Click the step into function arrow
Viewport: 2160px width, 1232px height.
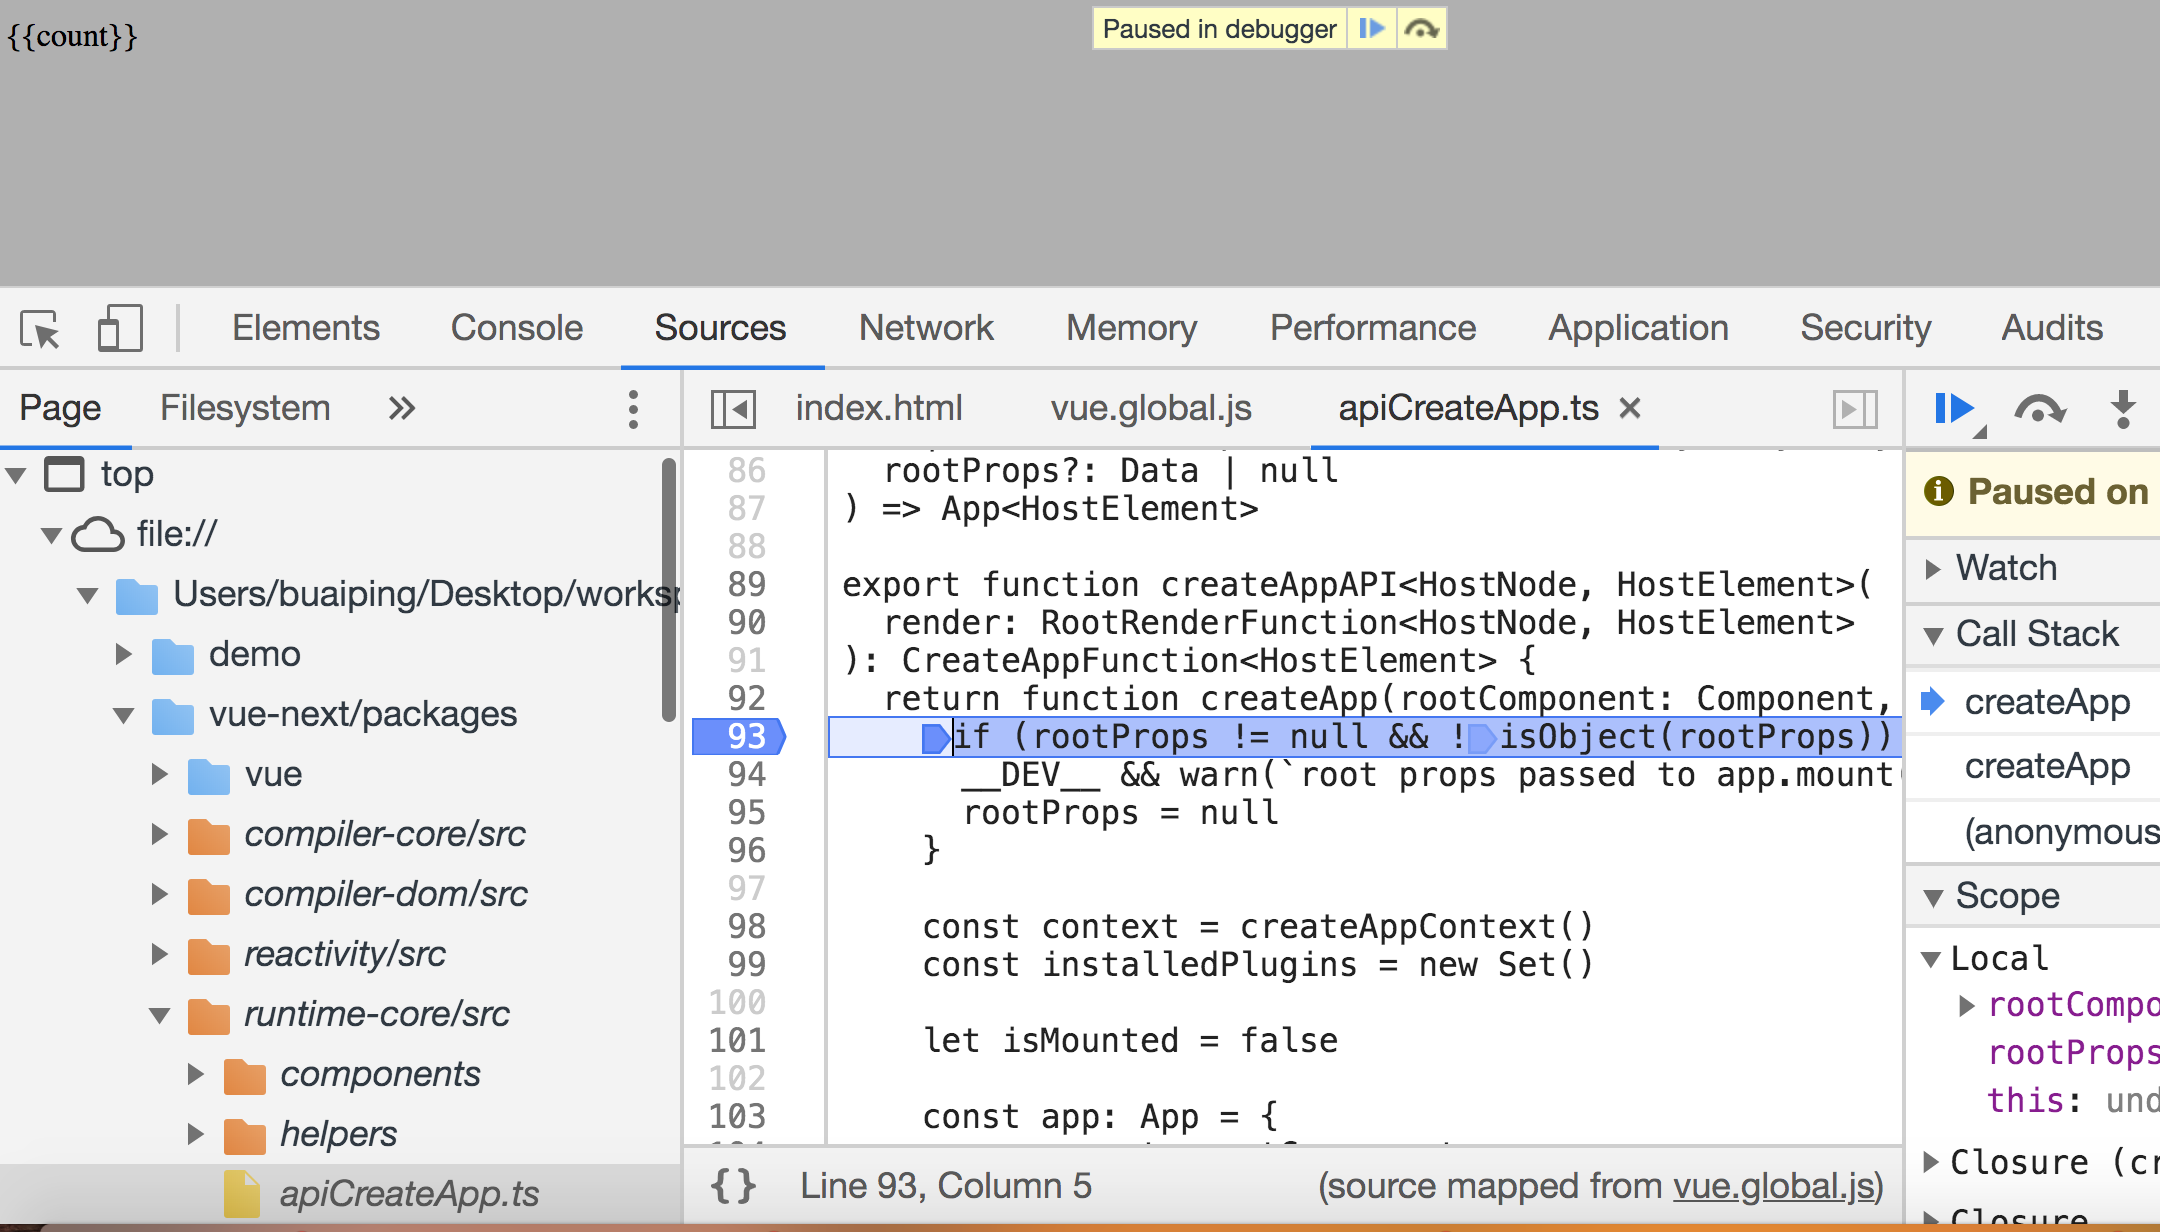click(x=2122, y=409)
